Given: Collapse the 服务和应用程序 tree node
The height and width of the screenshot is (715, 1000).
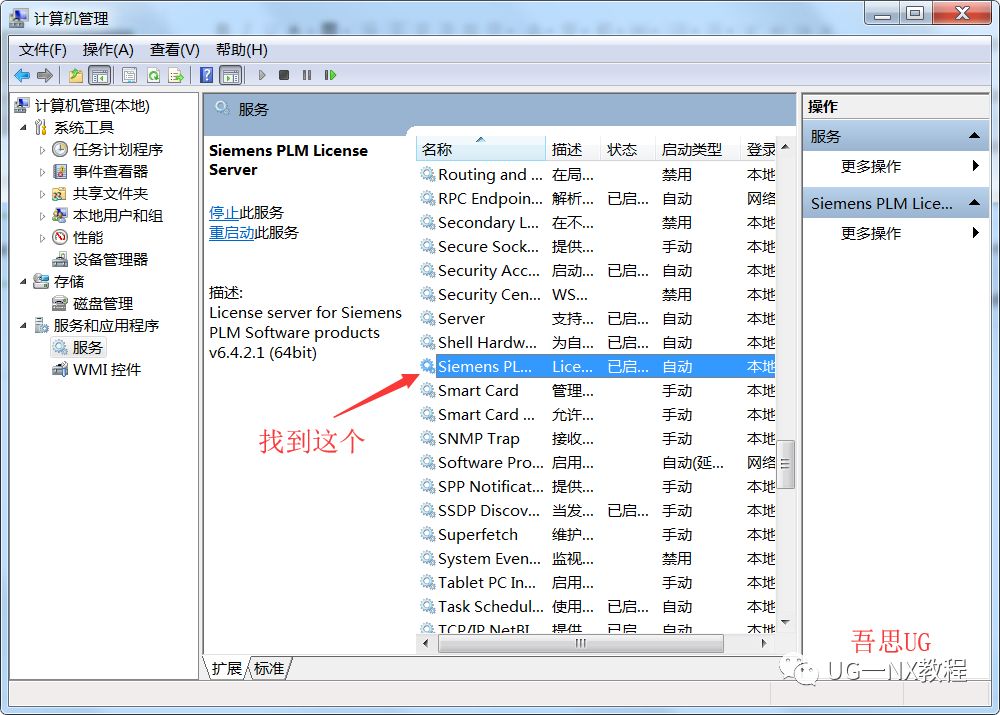Looking at the screenshot, I should [24, 325].
